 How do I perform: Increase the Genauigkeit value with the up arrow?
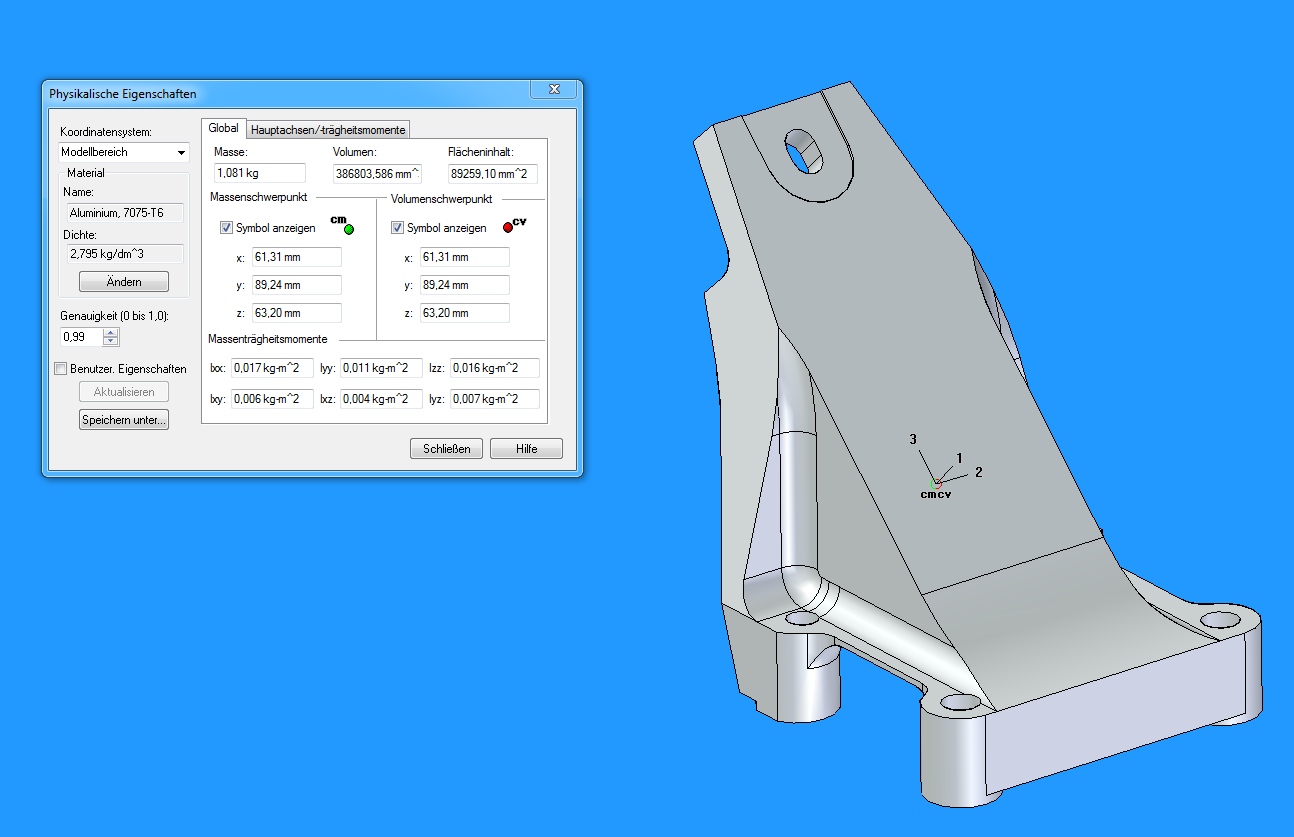[x=111, y=332]
